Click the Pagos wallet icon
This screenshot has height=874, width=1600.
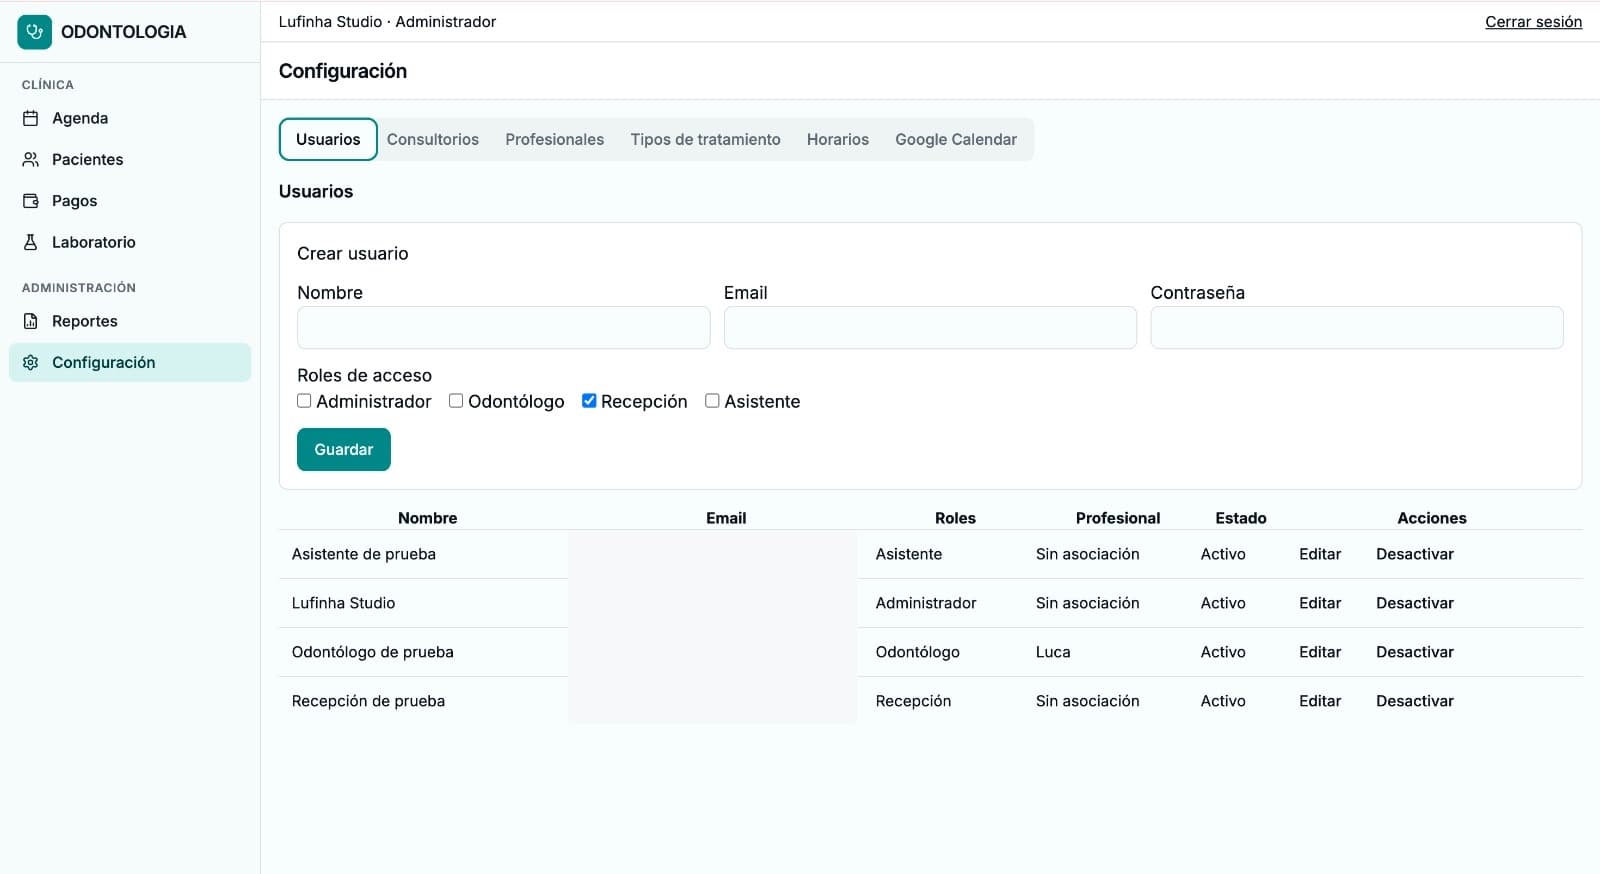coord(31,201)
